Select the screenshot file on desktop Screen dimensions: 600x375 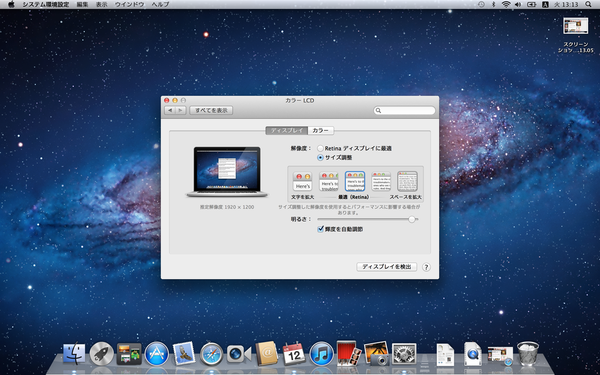pyautogui.click(x=576, y=35)
